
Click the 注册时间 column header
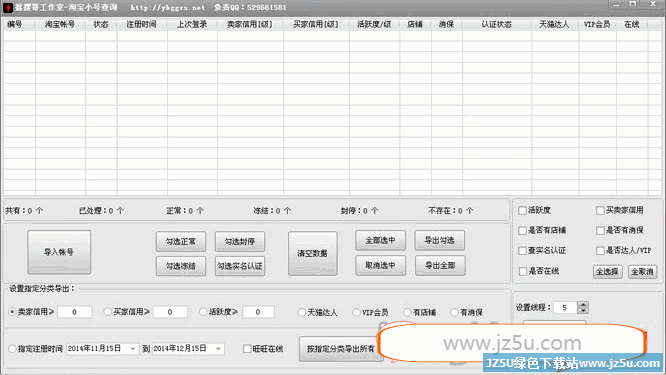tap(142, 24)
